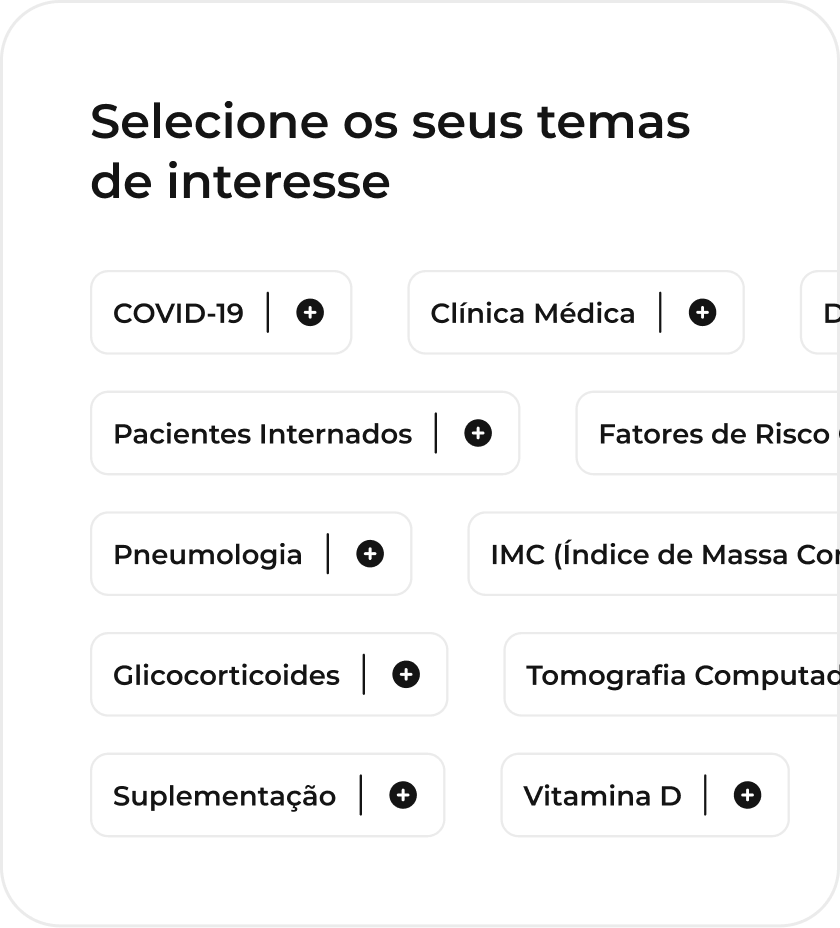Select the Clínica Médica chip label
The image size is (840, 928).
click(533, 314)
